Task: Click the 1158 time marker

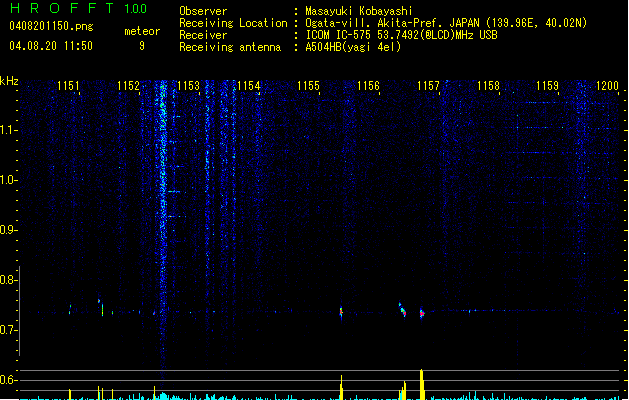Action: [488, 86]
